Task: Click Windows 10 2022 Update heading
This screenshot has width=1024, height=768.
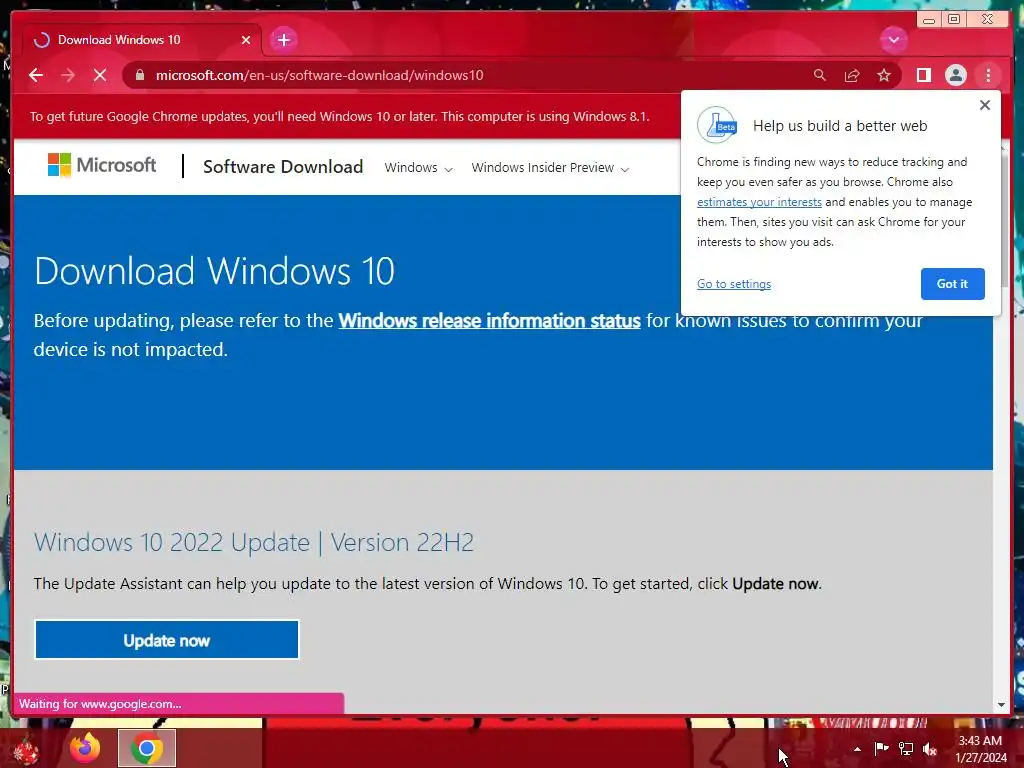Action: point(253,542)
